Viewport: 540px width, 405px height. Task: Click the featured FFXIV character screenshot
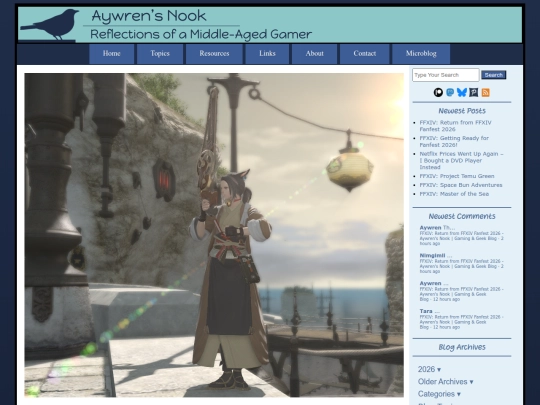(x=214, y=235)
